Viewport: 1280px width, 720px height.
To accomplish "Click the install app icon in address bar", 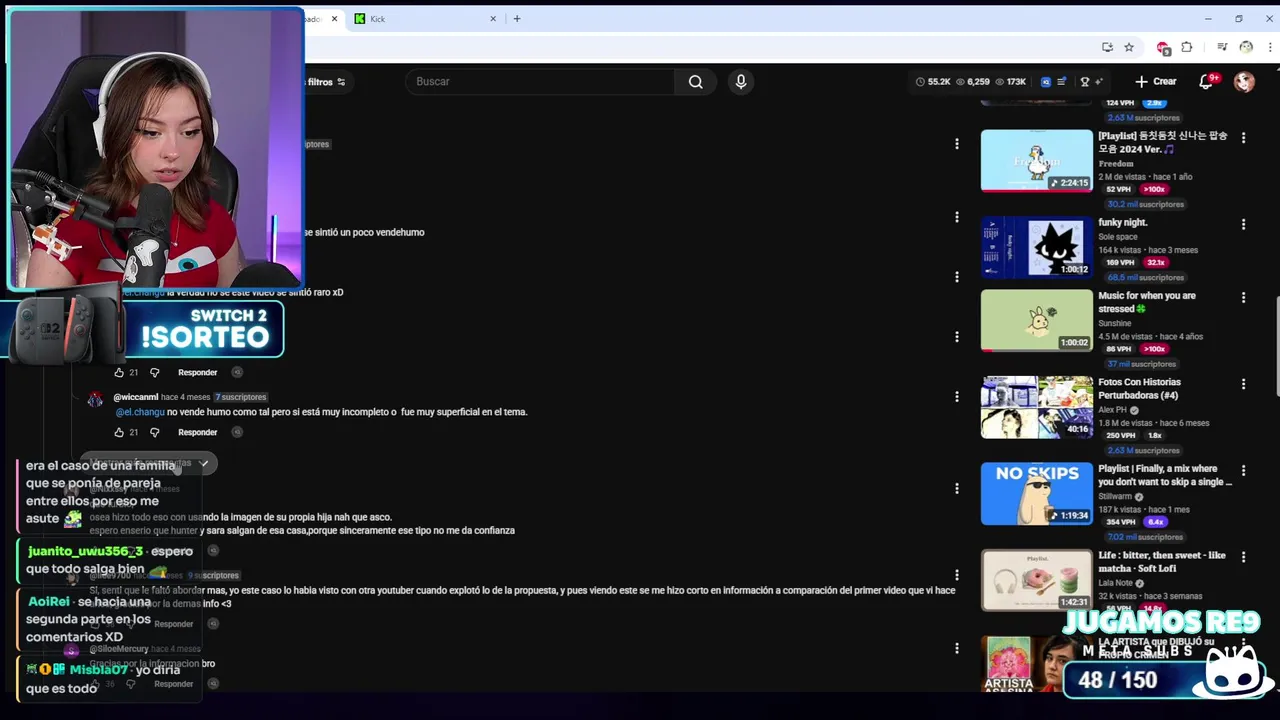I will pyautogui.click(x=1107, y=47).
